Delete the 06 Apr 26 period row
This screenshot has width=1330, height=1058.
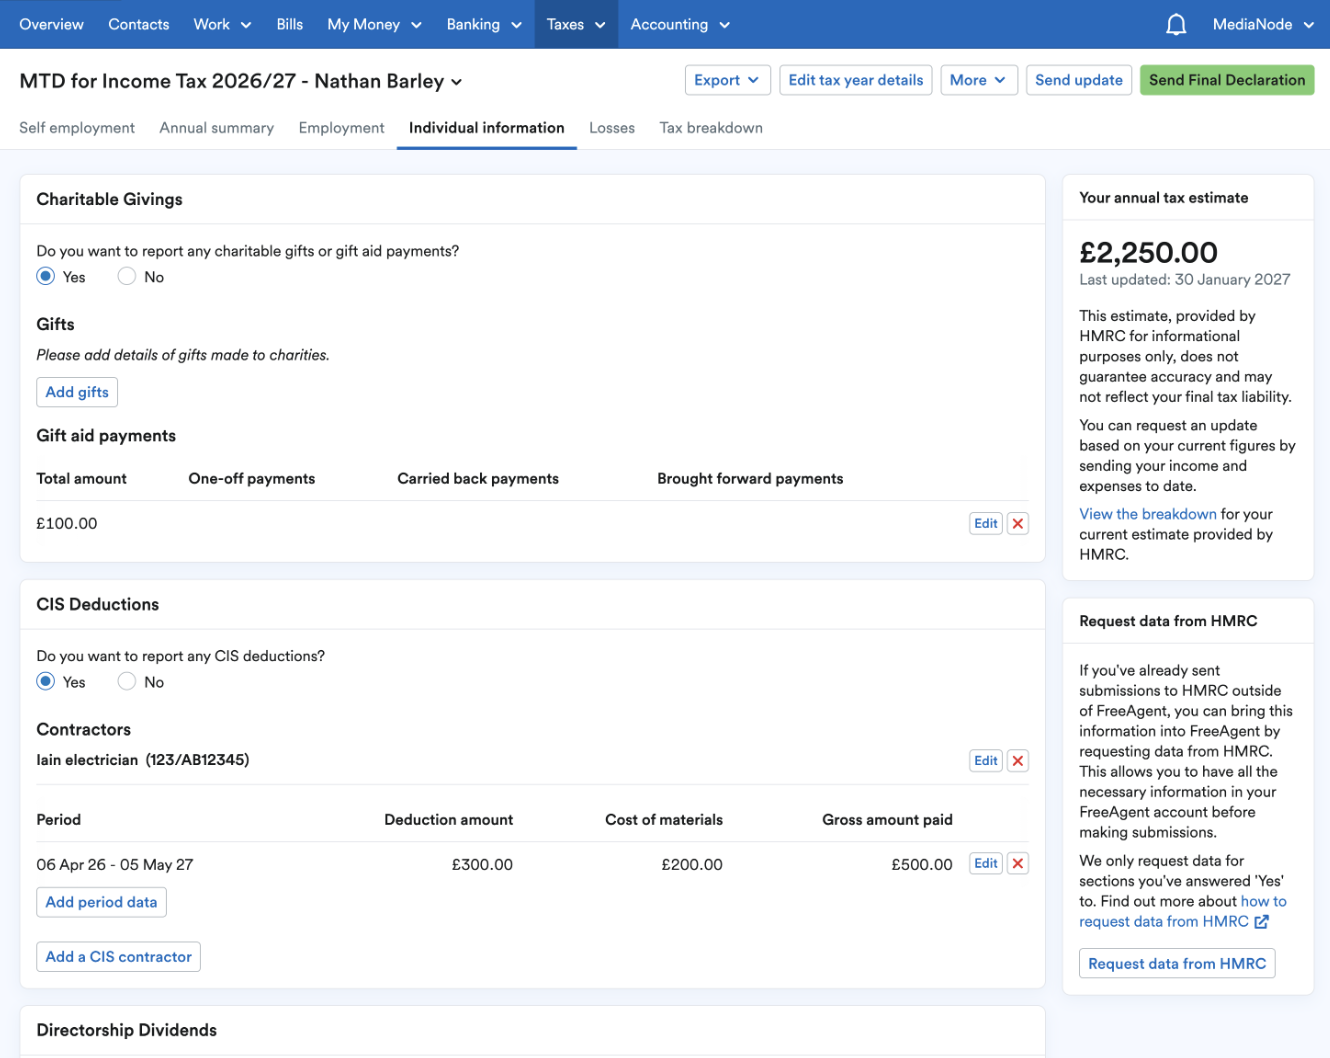1018,864
